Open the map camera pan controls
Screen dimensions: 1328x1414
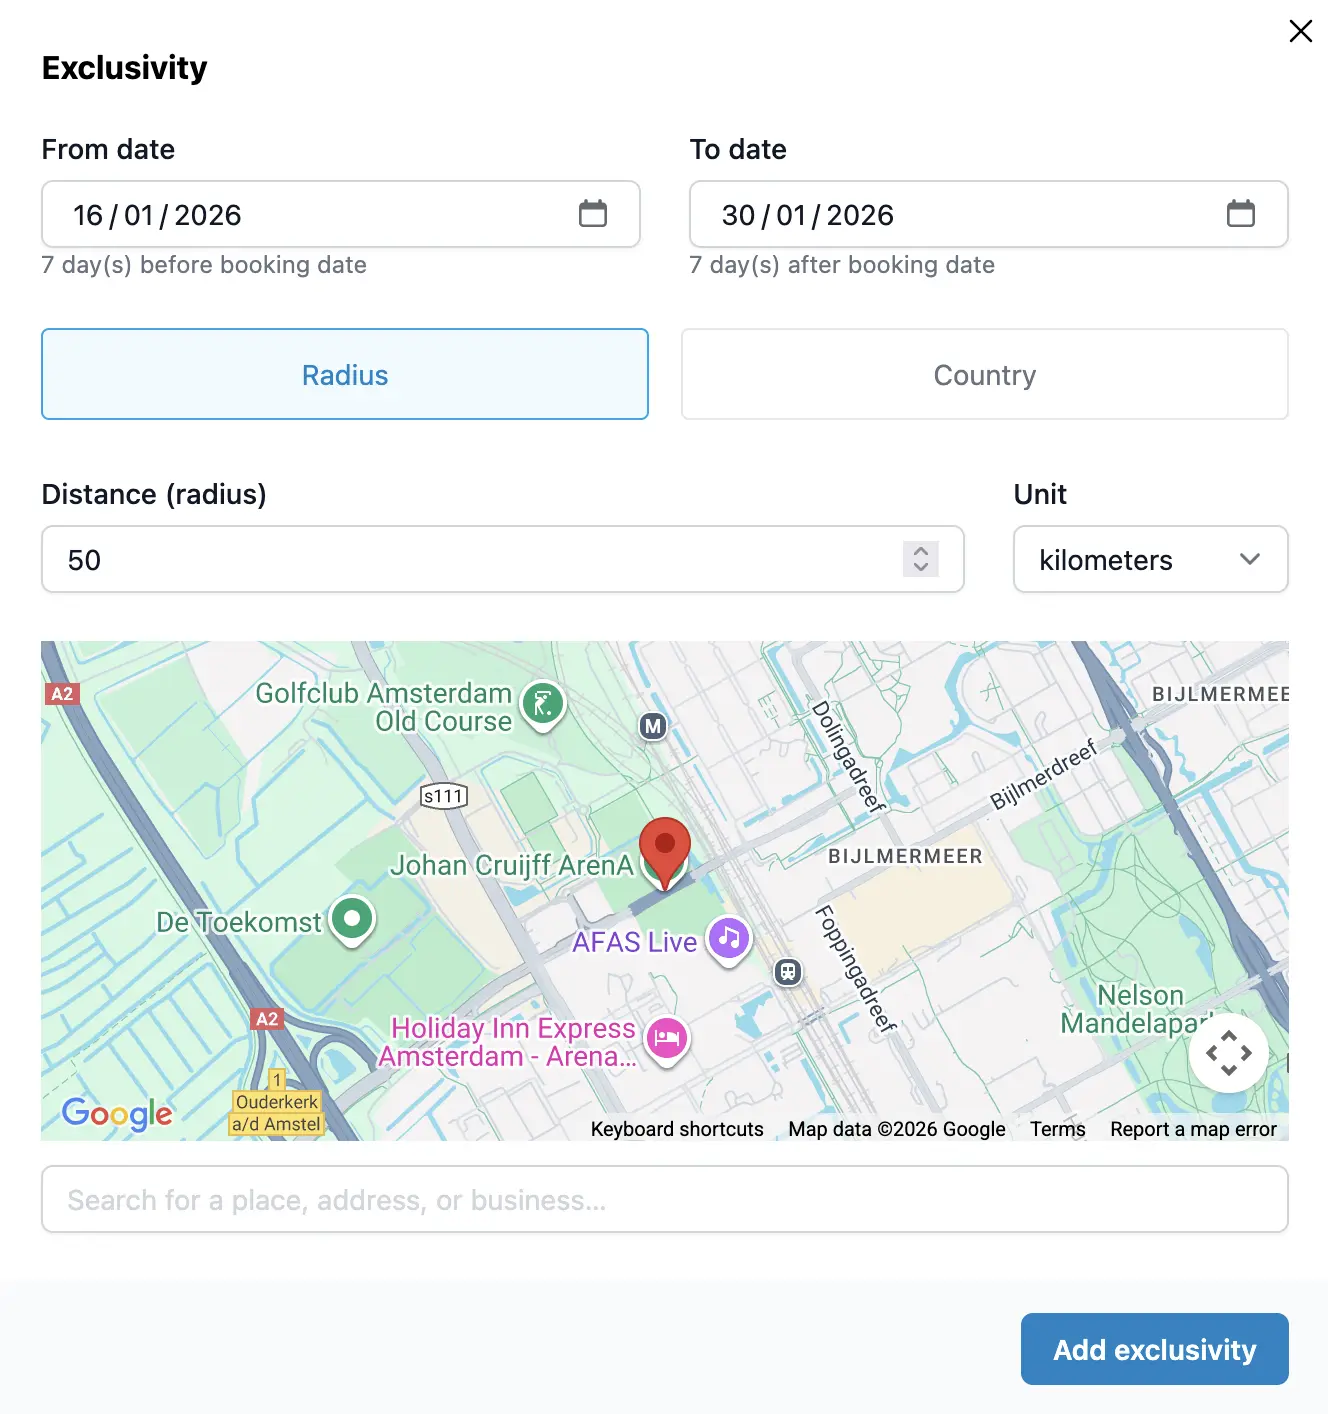[1228, 1053]
